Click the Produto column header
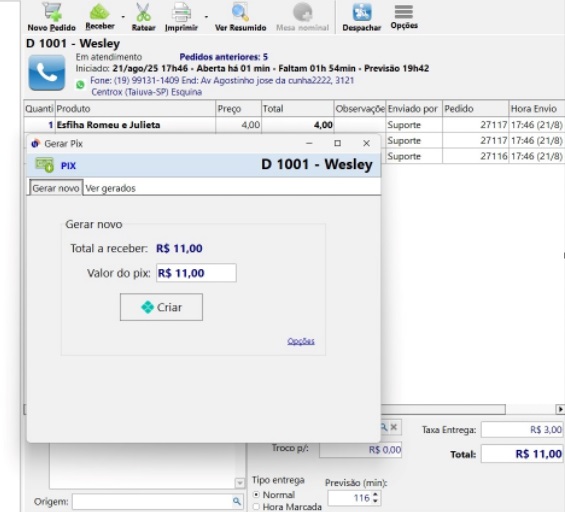Viewport: 565px width, 512px height. pyautogui.click(x=135, y=108)
